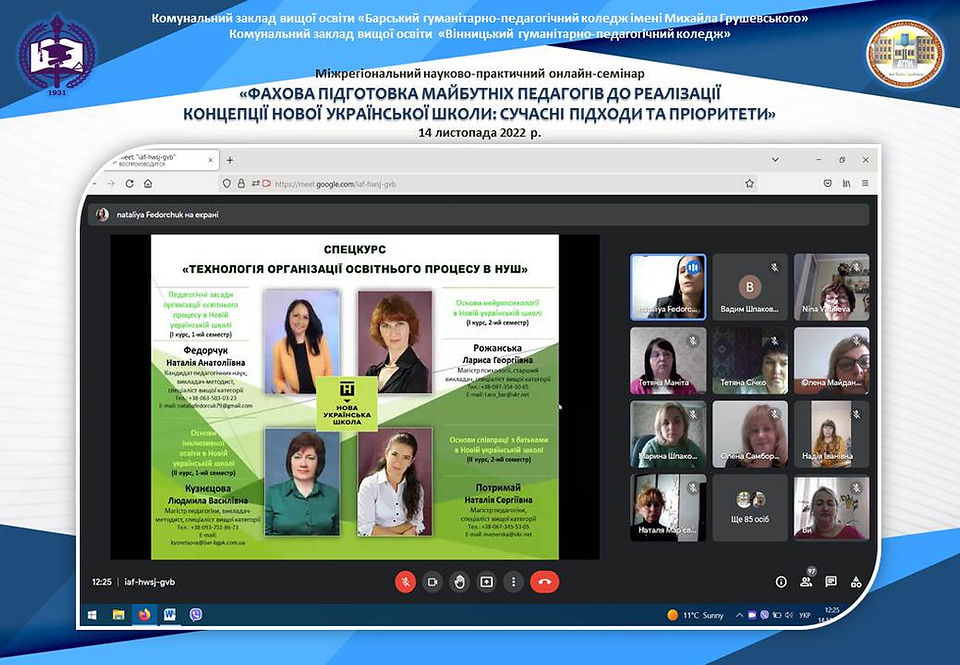Expand the list all tabs chevron
The image size is (960, 665).
click(x=775, y=159)
